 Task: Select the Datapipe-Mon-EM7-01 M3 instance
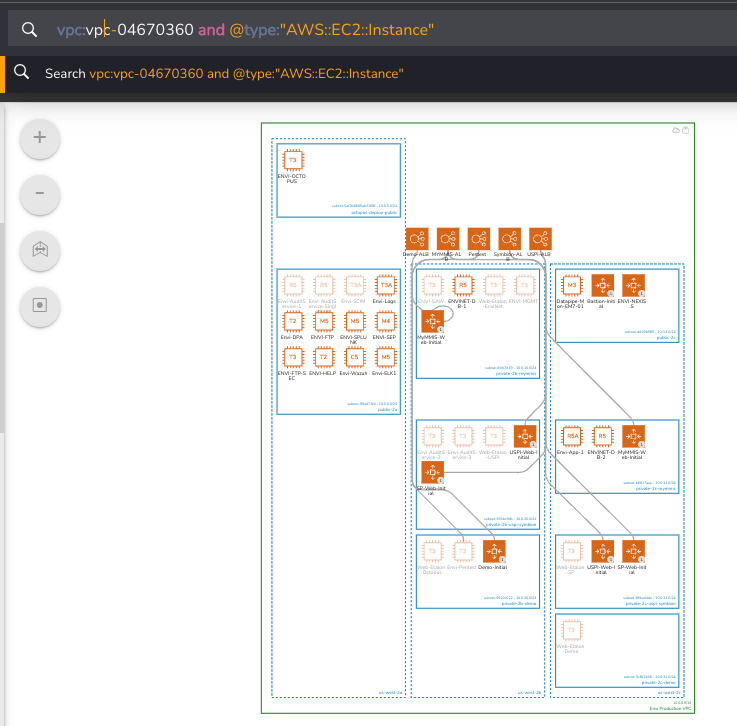point(572,285)
